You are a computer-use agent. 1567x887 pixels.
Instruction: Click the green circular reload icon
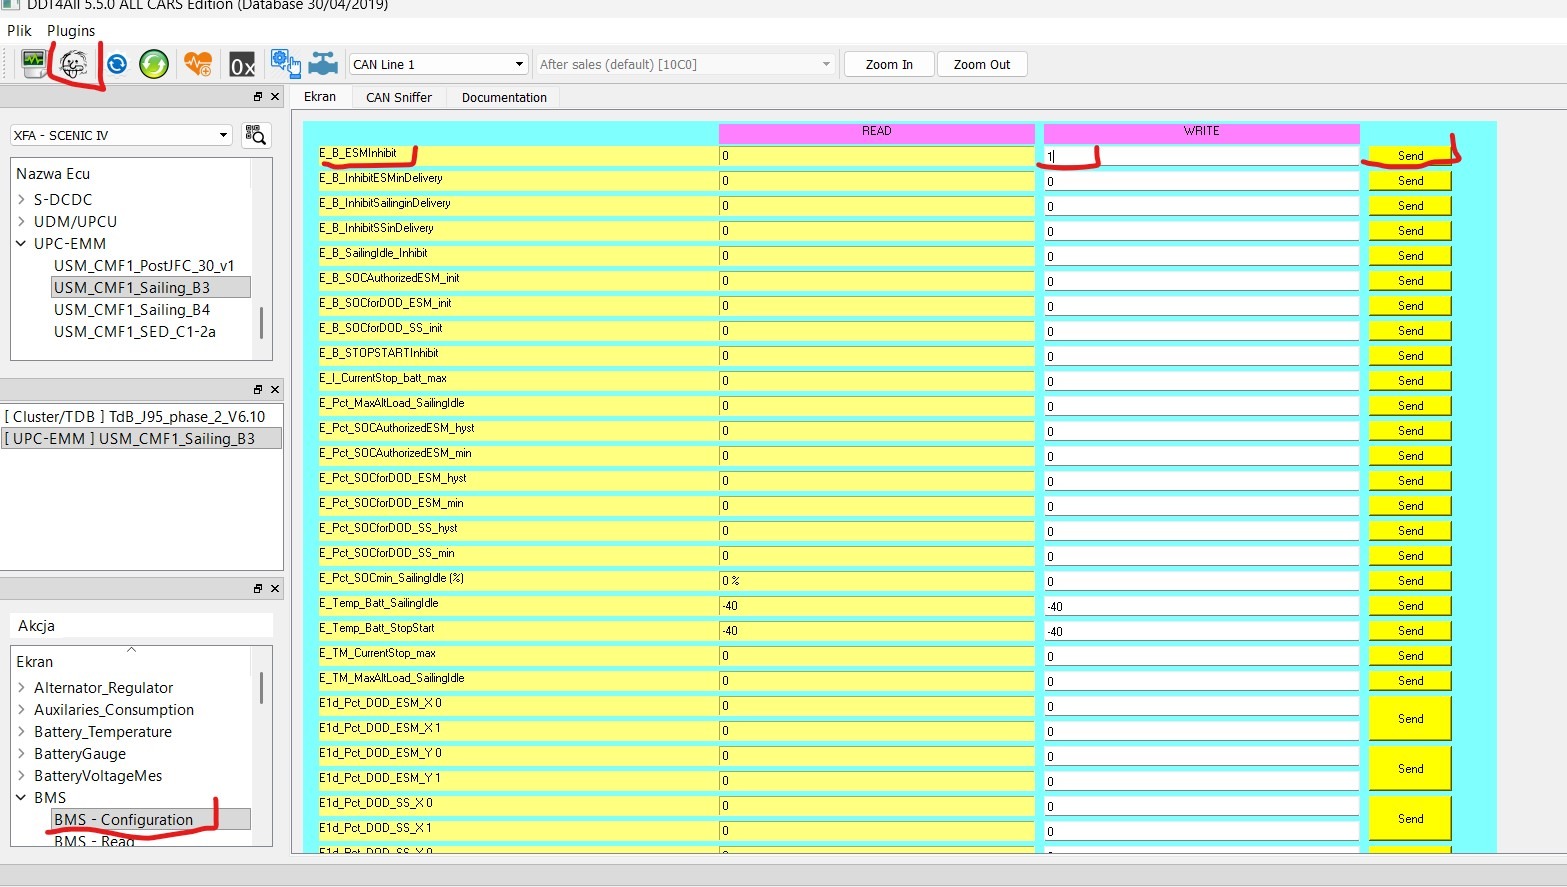[x=154, y=64]
